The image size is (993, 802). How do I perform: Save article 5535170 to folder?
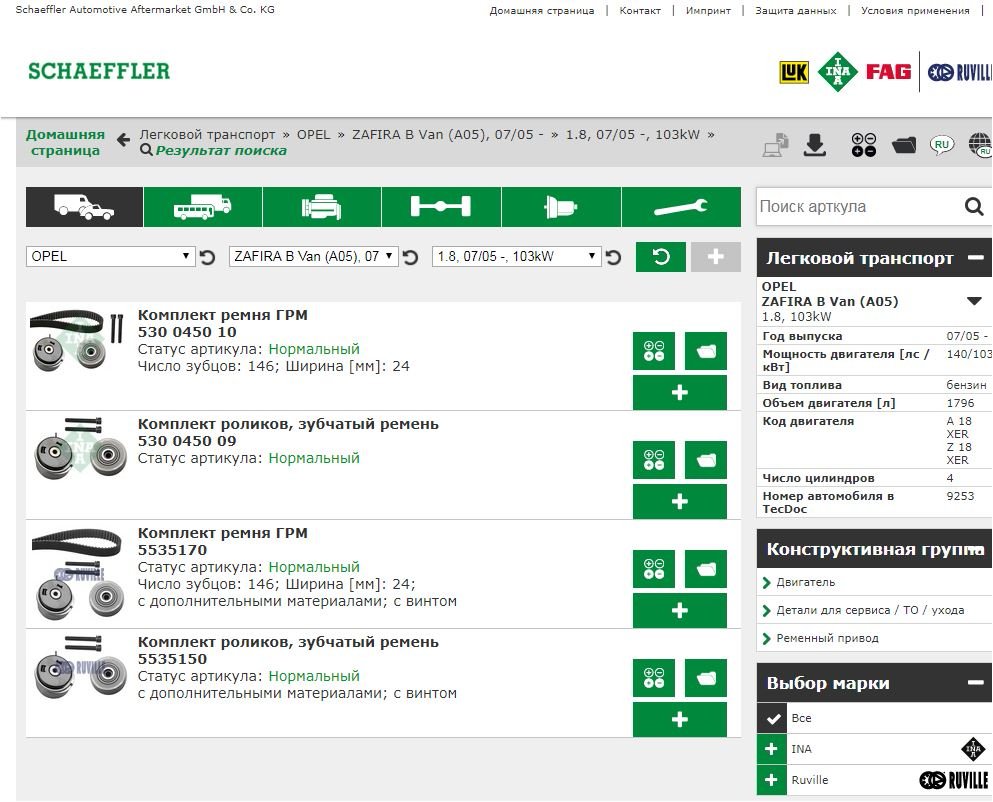pyautogui.click(x=706, y=569)
